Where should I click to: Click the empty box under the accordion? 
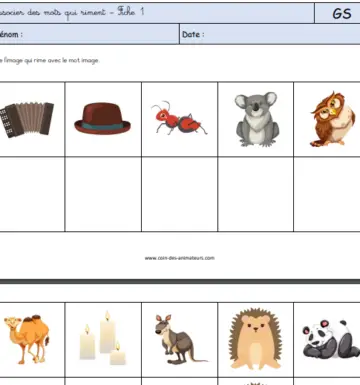tap(32, 194)
